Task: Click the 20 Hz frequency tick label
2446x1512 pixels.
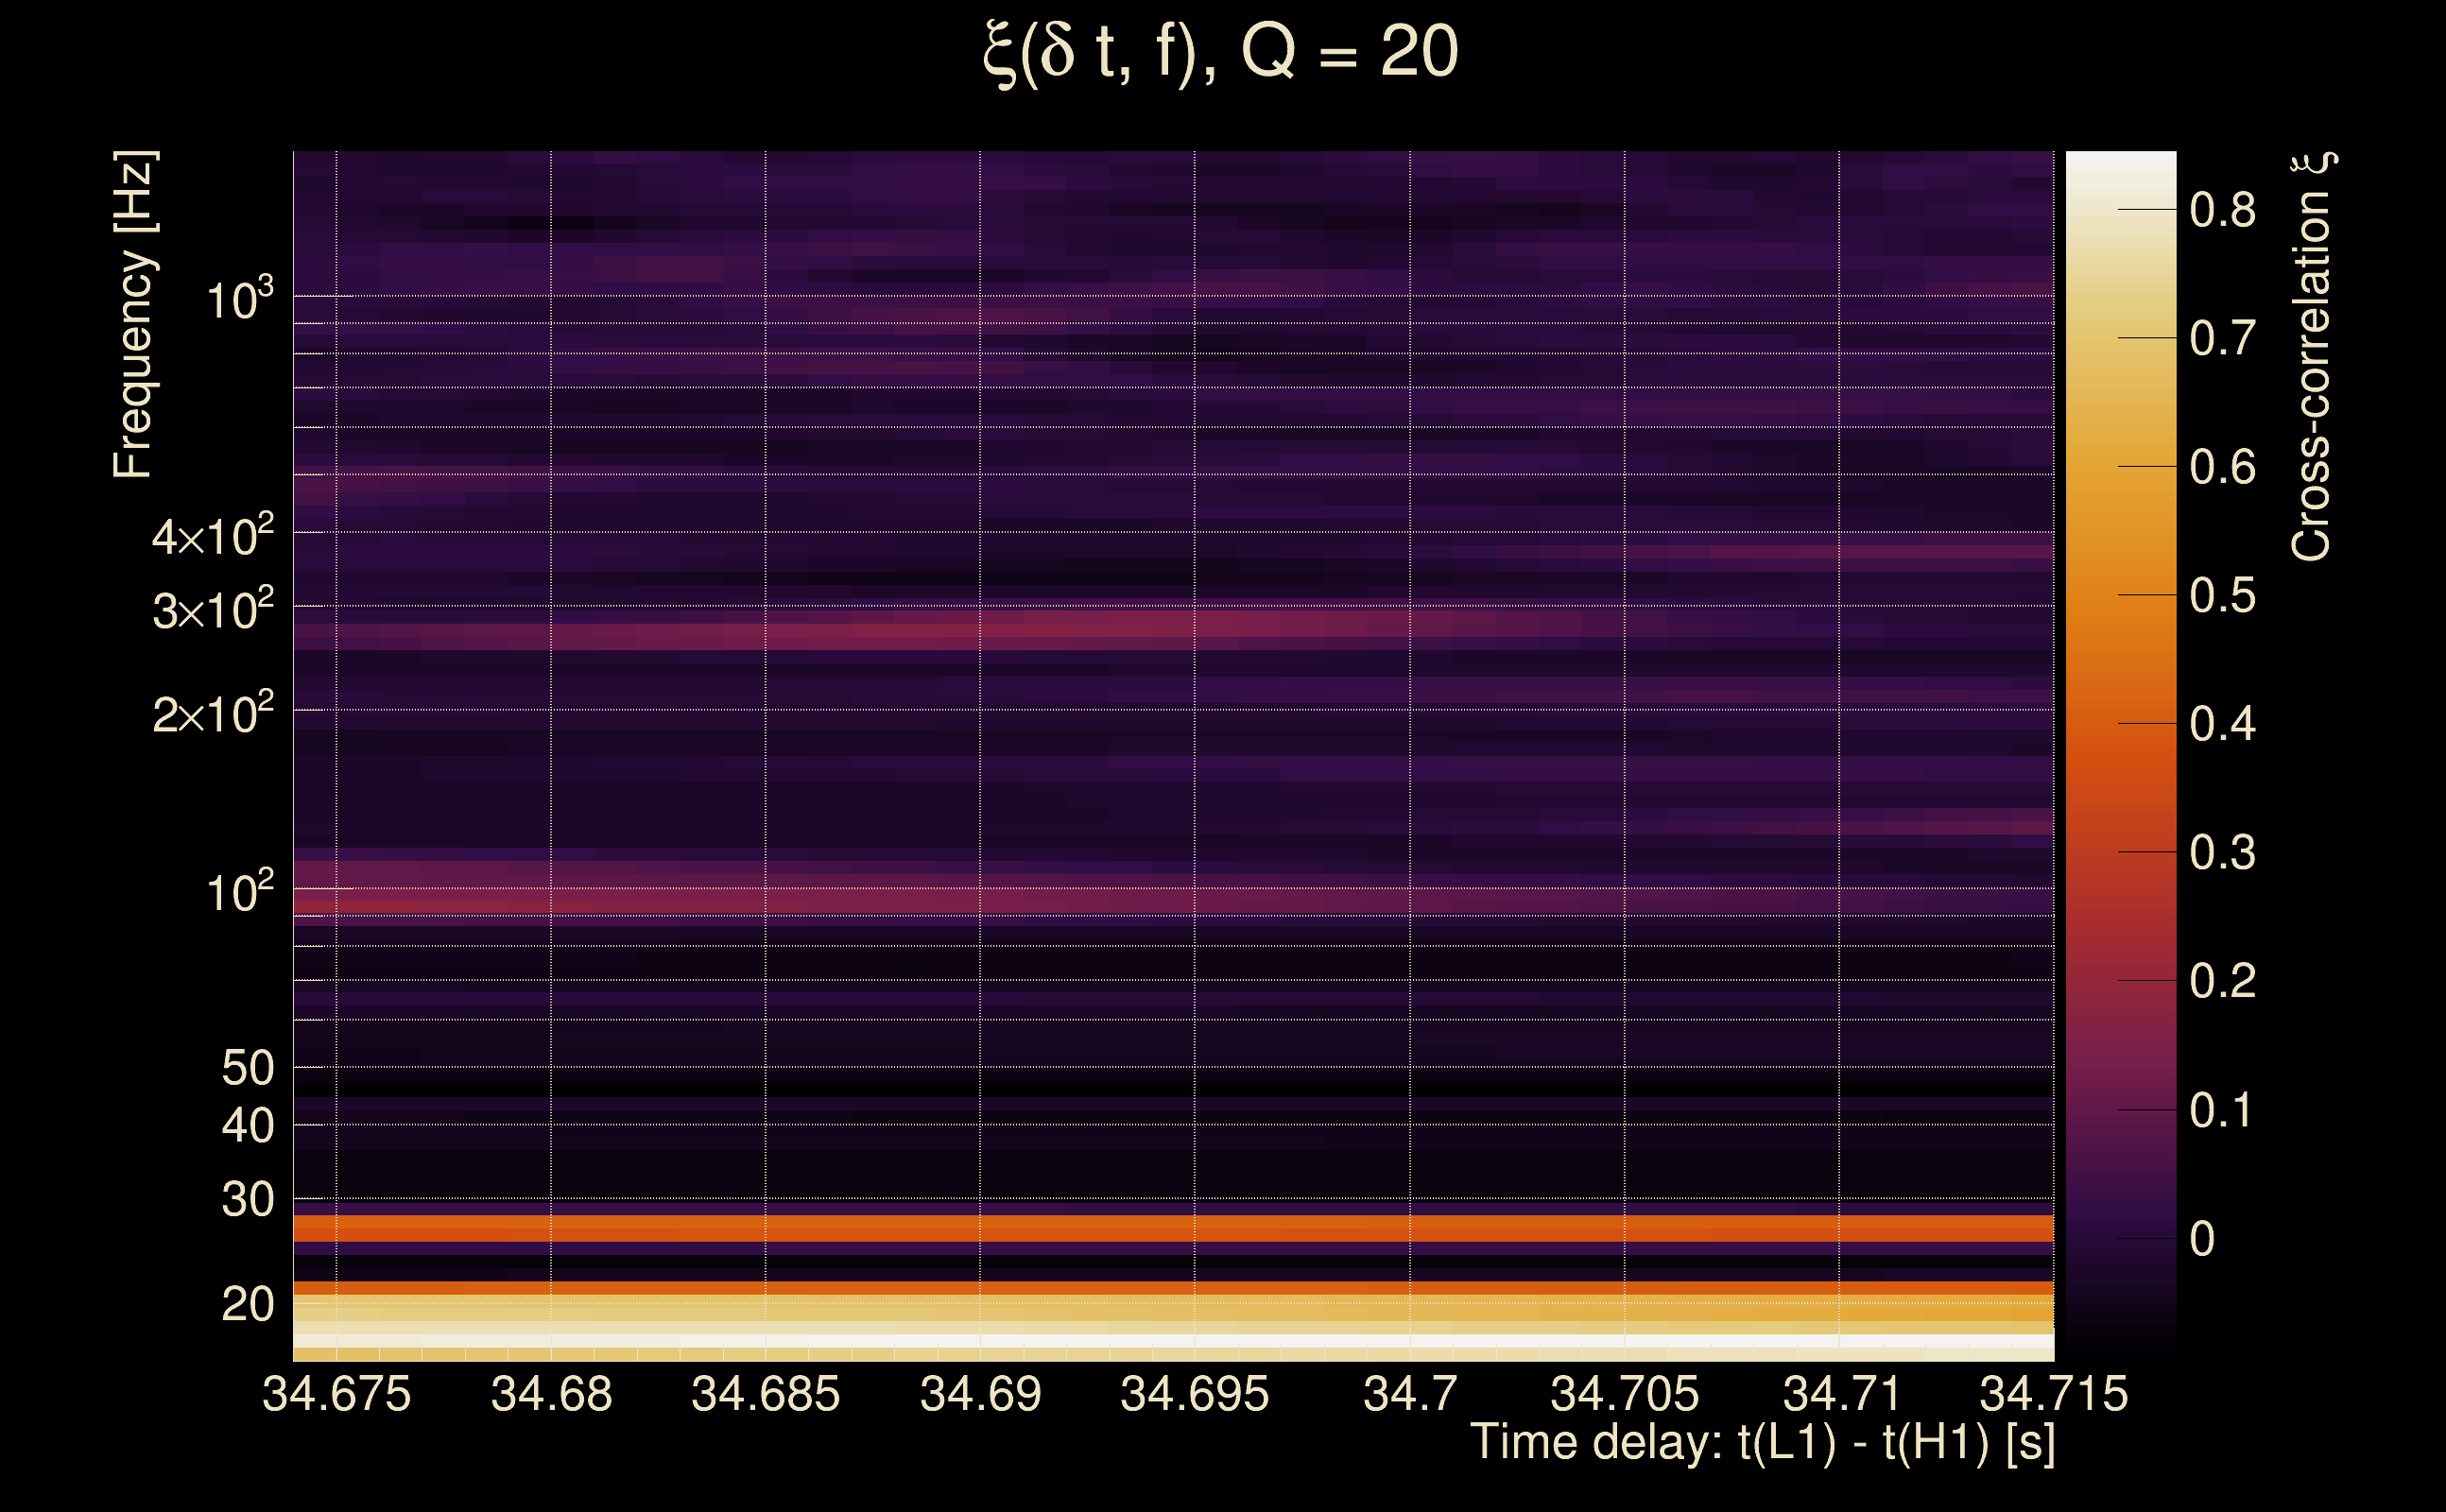Action: (247, 1304)
